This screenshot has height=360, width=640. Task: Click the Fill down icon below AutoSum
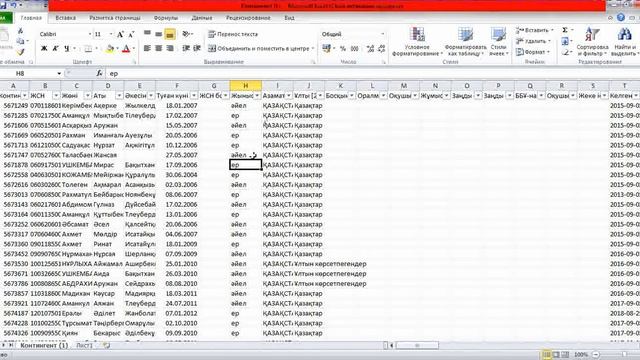(x=565, y=41)
